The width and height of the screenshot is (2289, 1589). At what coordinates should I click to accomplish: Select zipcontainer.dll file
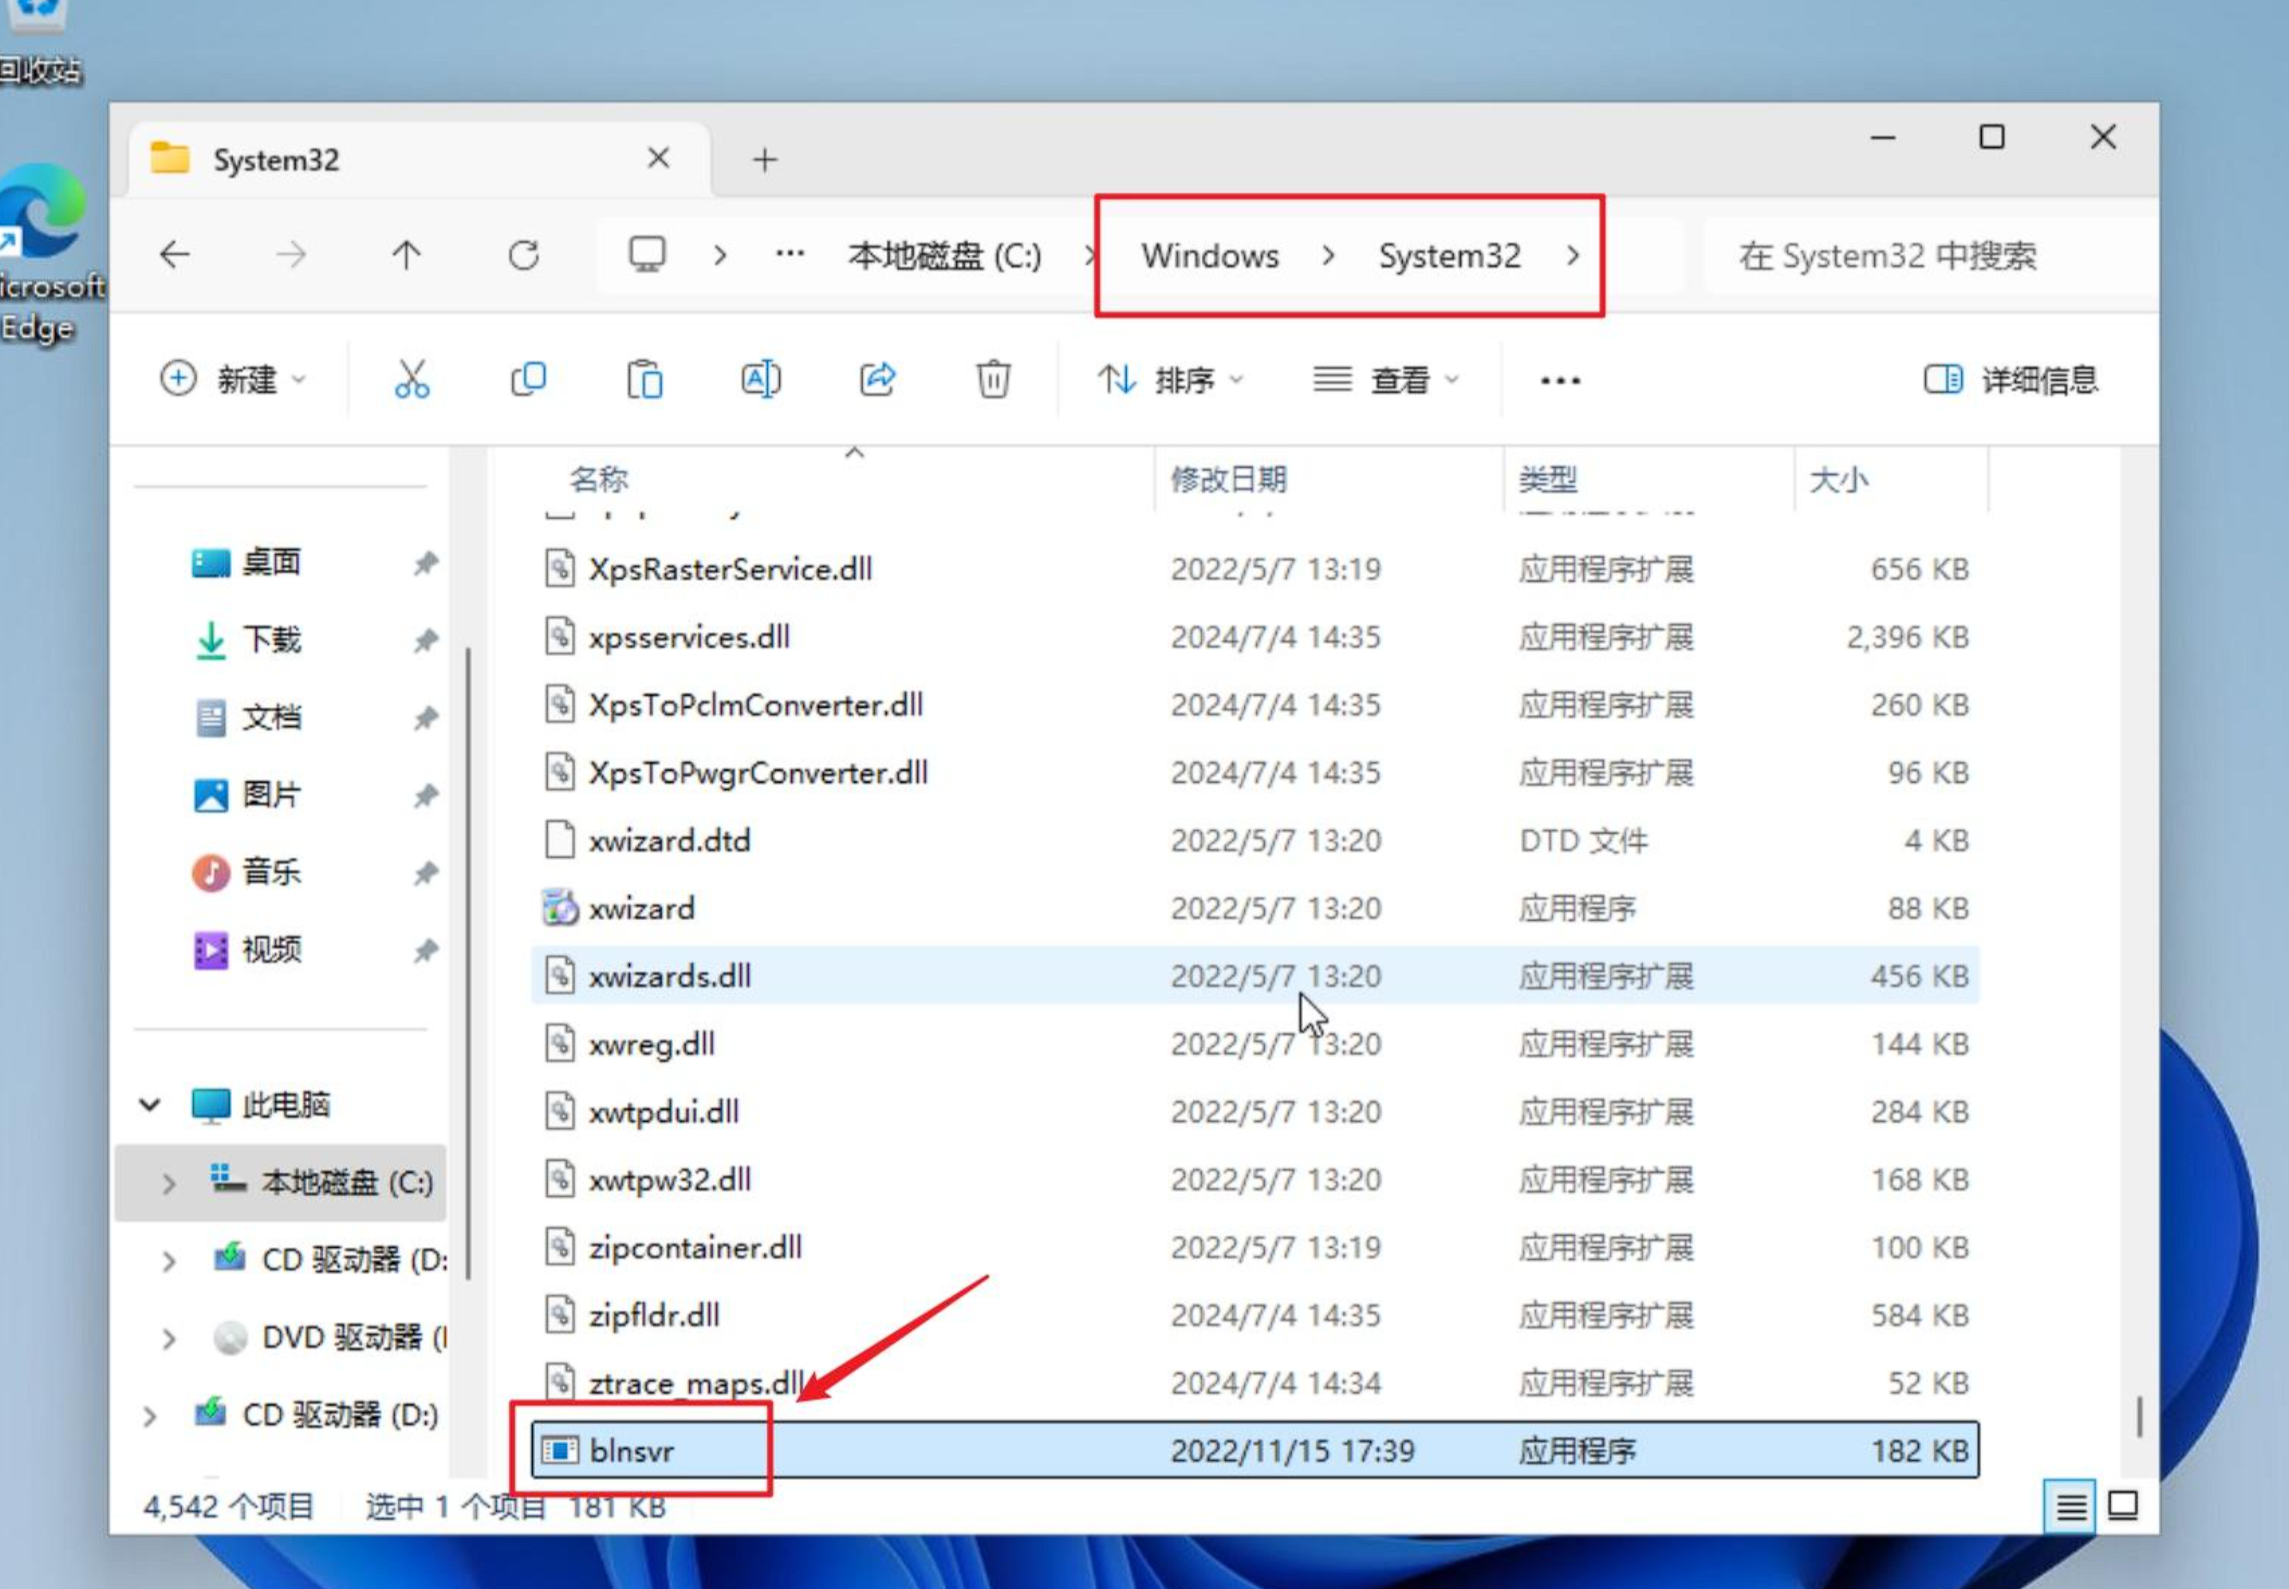[x=1255, y=1248]
